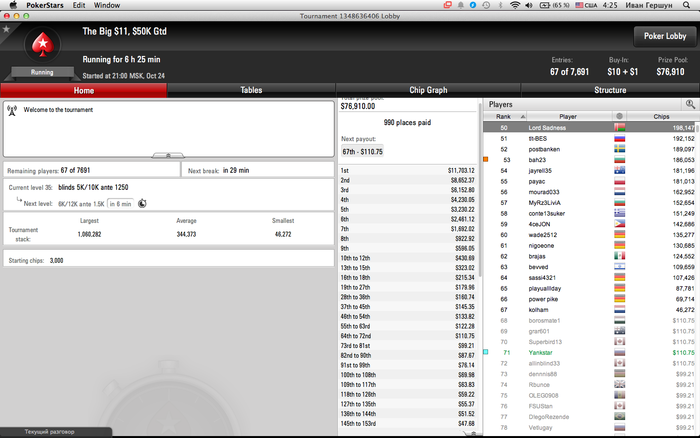Click the favorite star icon
This screenshot has height=438, width=700.
[6, 29]
